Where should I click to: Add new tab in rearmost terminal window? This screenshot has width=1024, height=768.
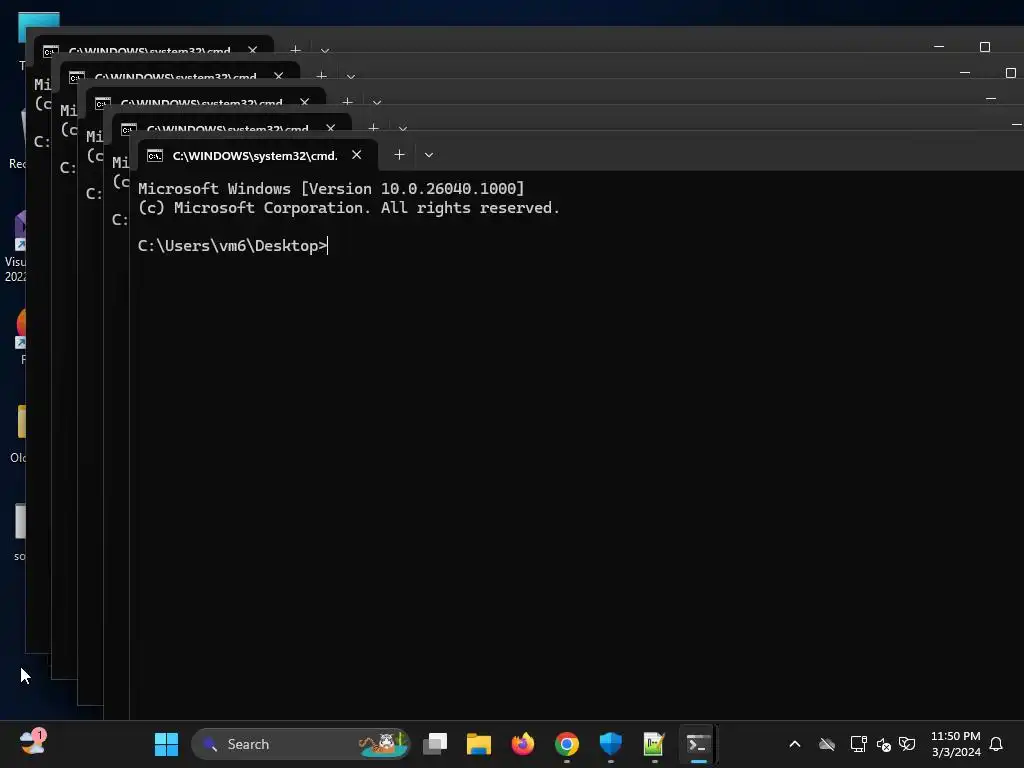point(295,49)
